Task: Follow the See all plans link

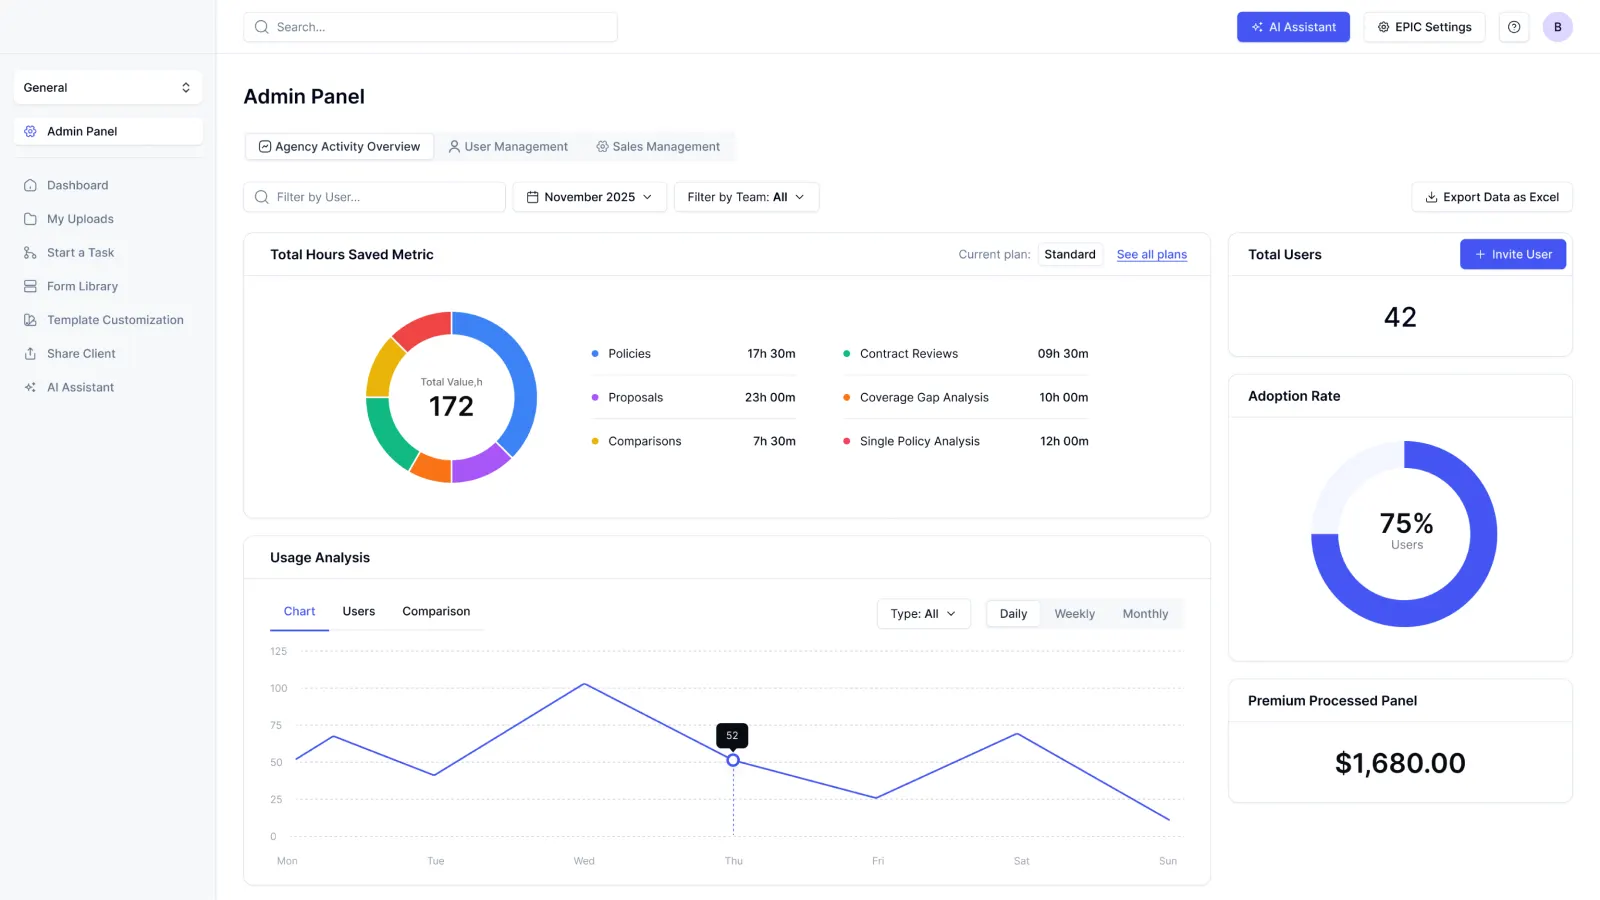Action: [1152, 255]
